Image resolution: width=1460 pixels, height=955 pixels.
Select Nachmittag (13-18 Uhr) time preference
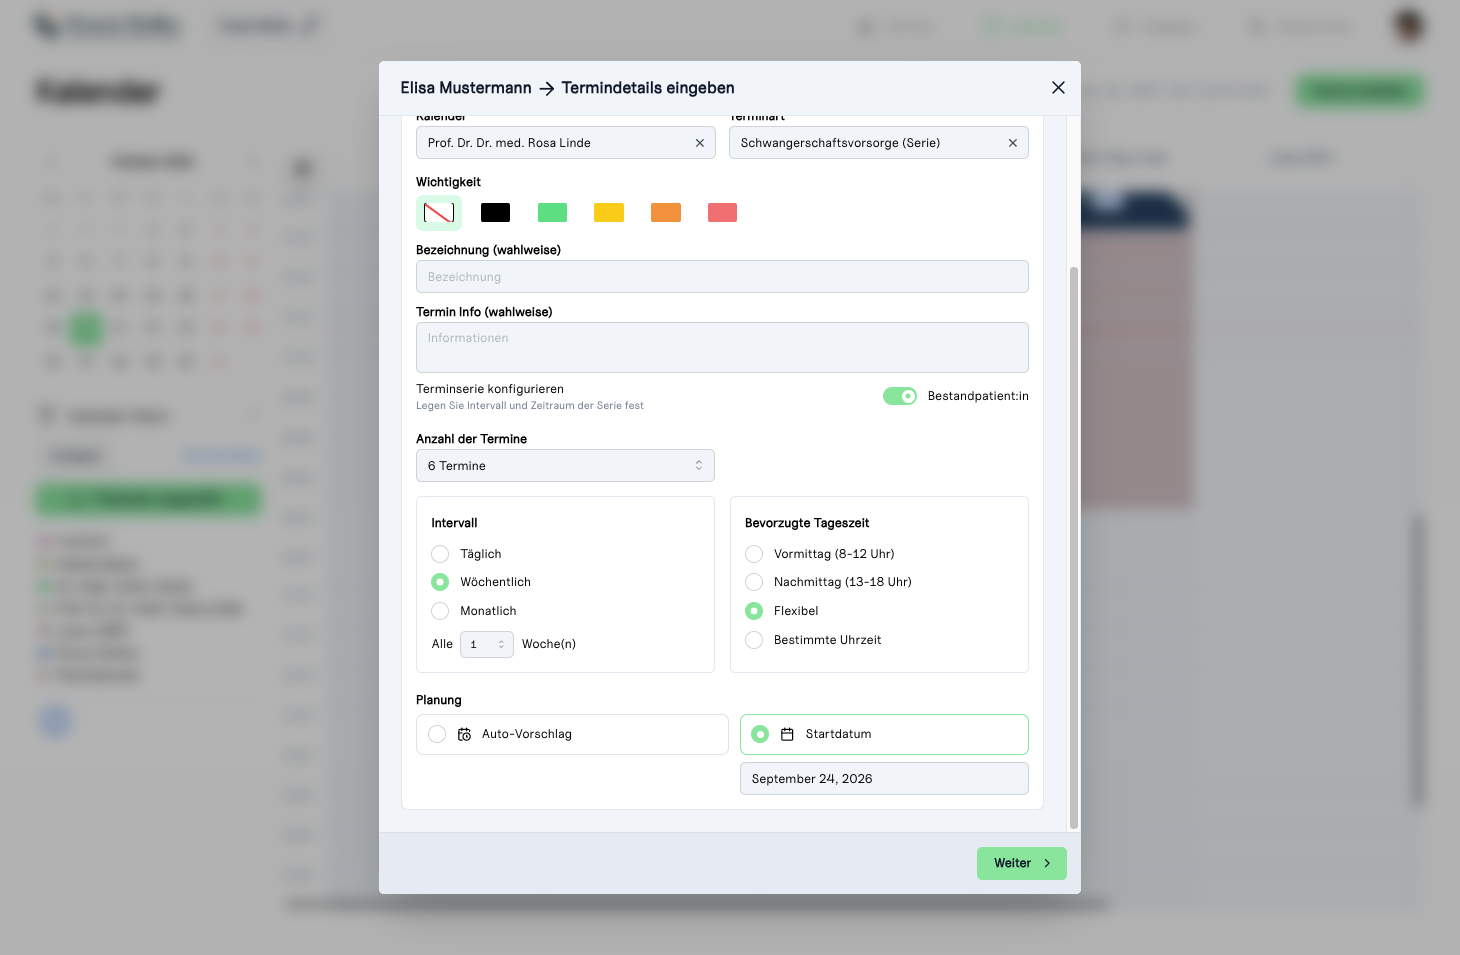click(754, 582)
